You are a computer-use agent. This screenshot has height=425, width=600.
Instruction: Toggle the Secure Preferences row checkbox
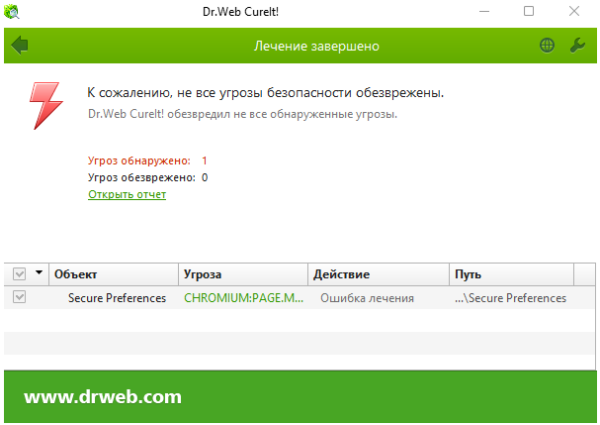19,297
